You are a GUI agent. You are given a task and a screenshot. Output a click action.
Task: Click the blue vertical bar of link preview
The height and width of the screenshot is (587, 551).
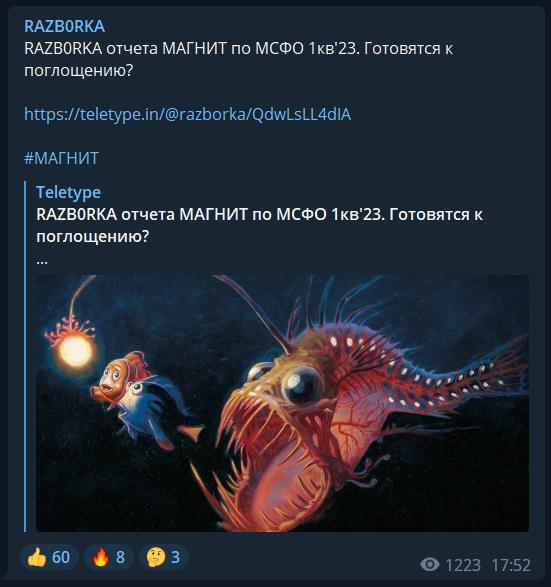click(x=25, y=356)
